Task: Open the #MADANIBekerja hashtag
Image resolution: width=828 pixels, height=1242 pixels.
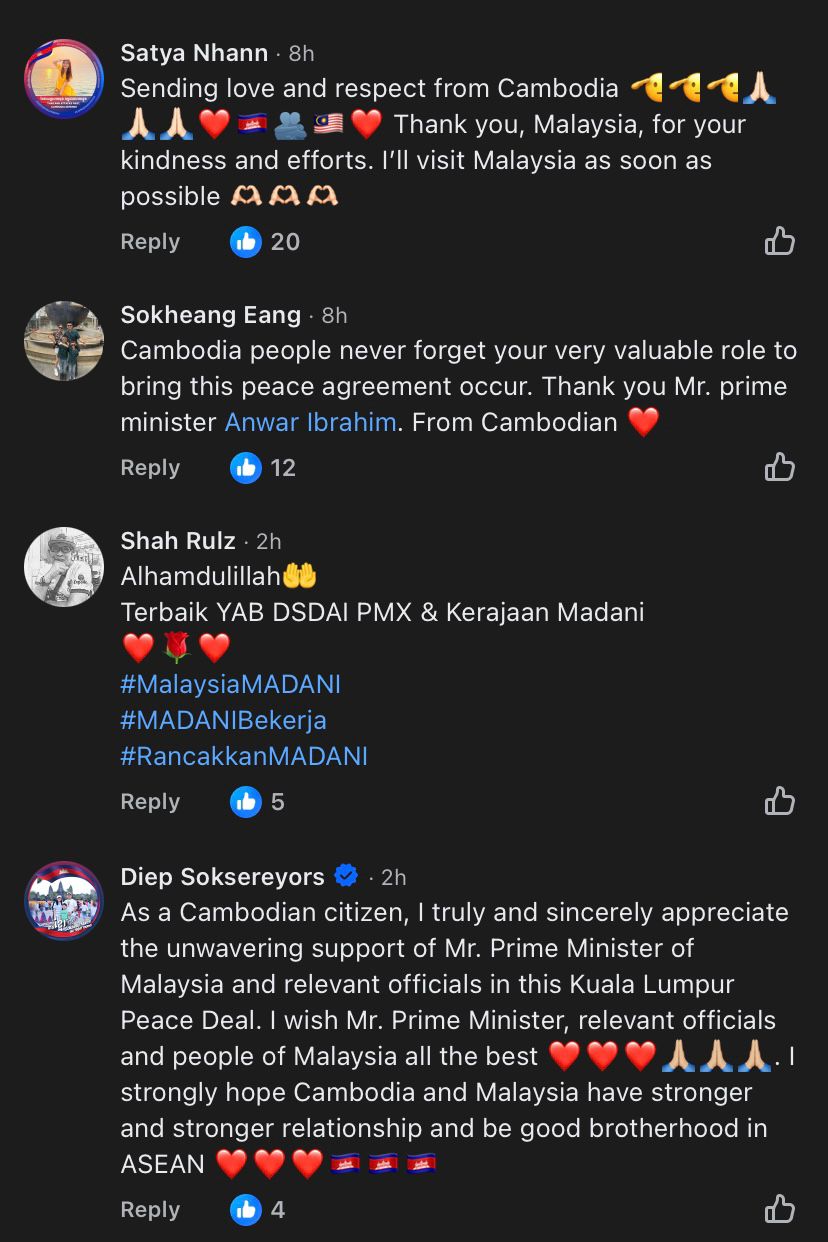Action: (x=223, y=720)
